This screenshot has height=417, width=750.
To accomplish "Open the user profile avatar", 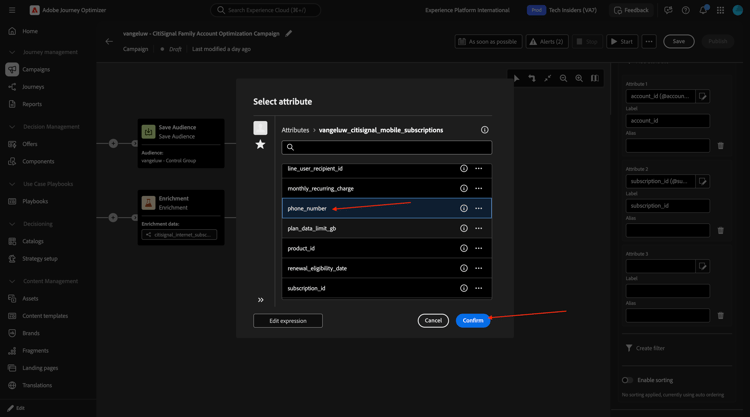I will tap(738, 10).
